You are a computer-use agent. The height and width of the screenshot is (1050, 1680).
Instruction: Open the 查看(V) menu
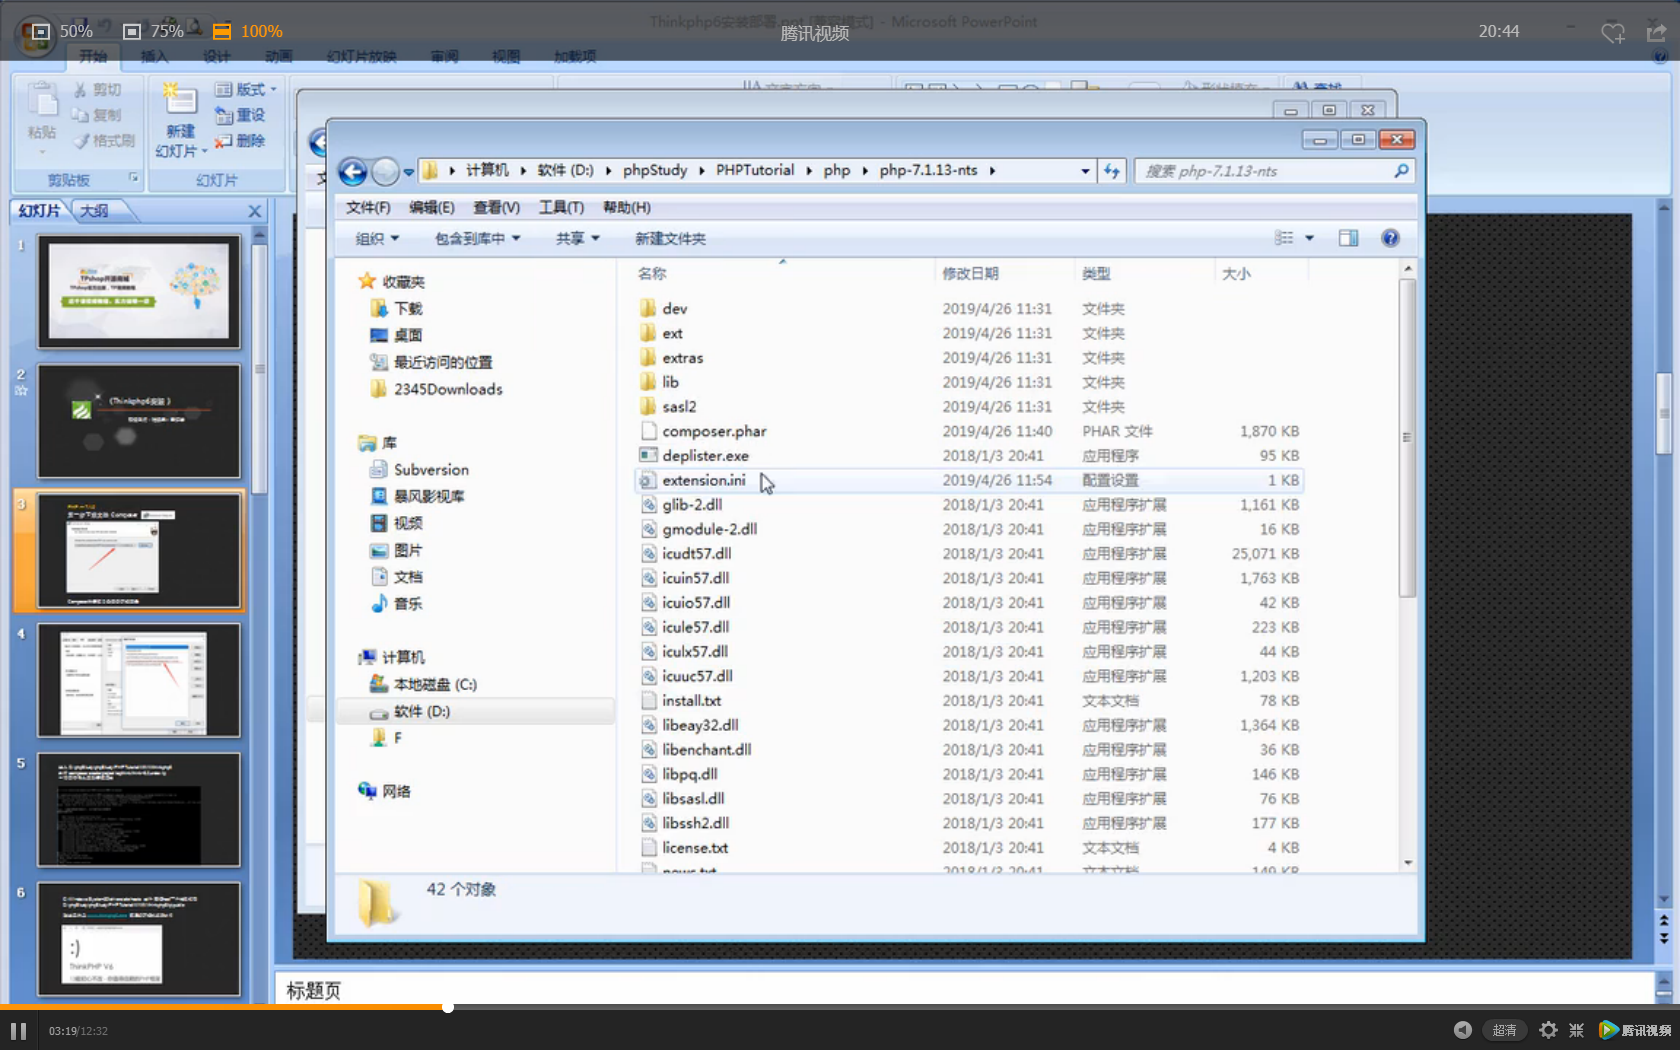[496, 207]
